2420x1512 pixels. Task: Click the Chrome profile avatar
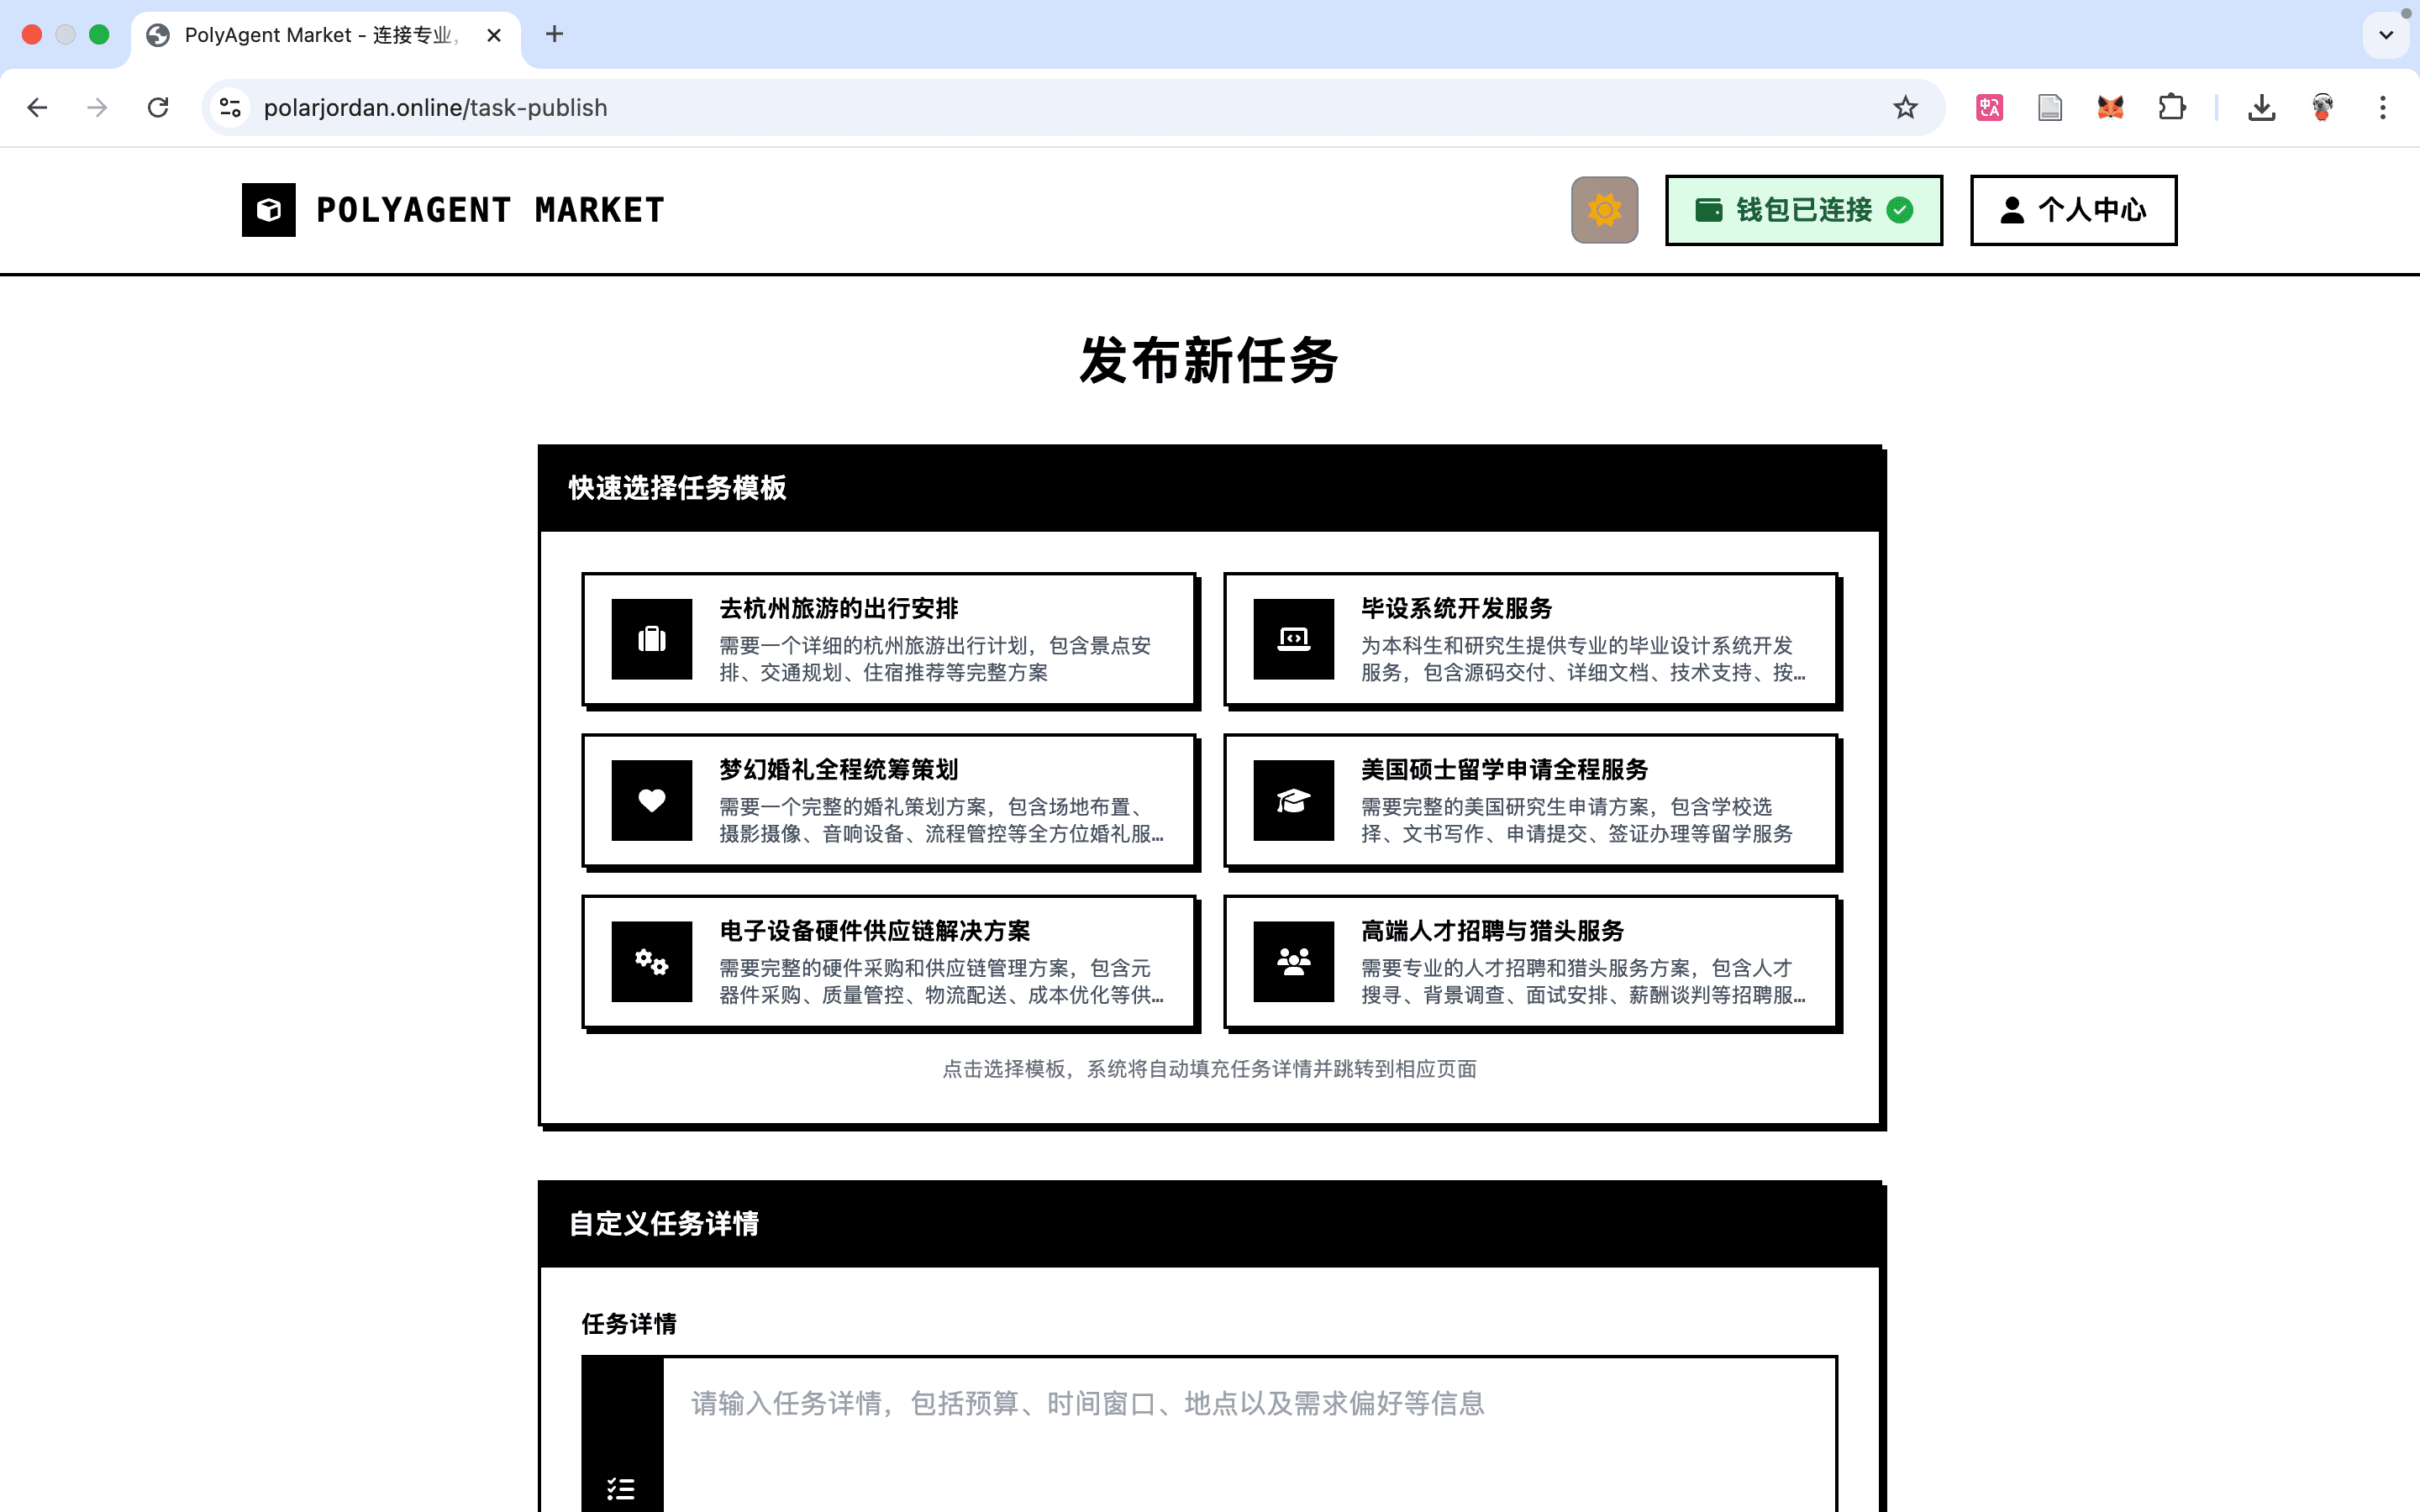(x=2323, y=107)
